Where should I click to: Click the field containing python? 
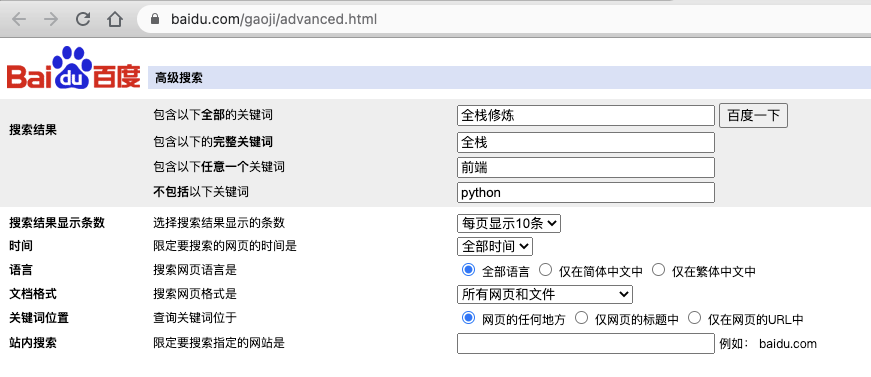tap(585, 193)
